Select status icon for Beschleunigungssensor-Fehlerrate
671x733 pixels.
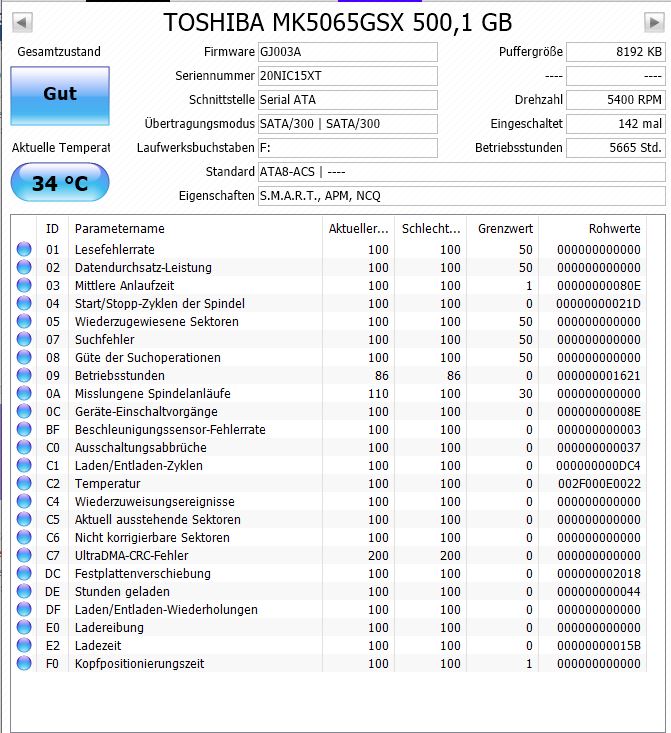[x=24, y=429]
